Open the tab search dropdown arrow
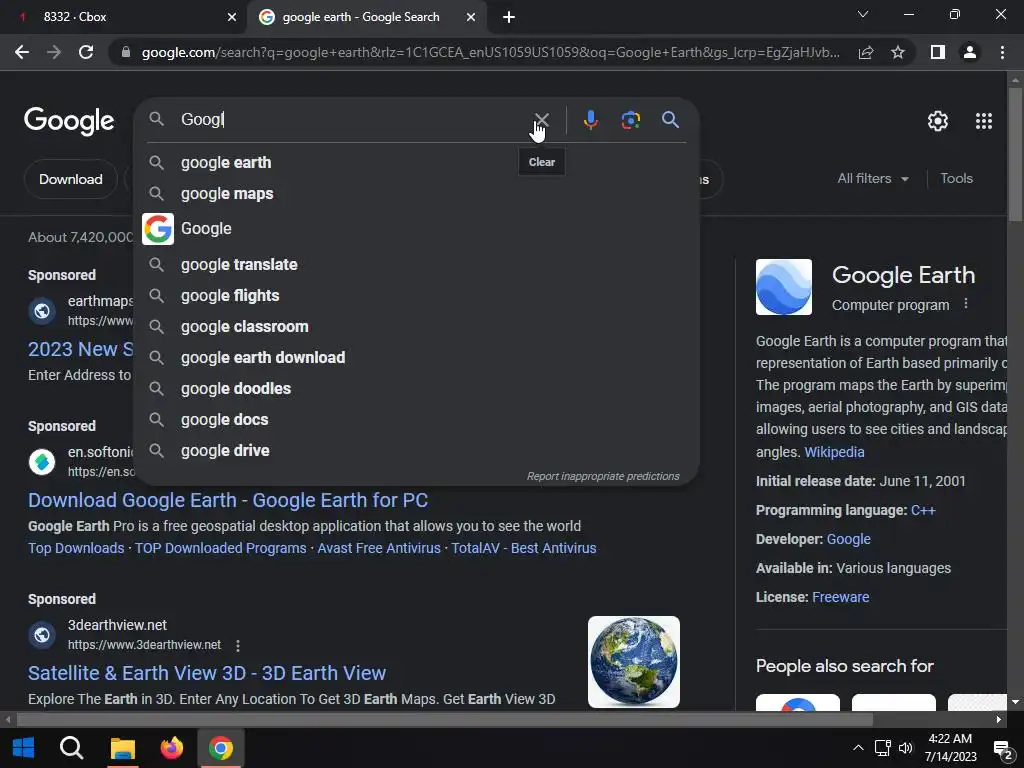 (x=863, y=14)
